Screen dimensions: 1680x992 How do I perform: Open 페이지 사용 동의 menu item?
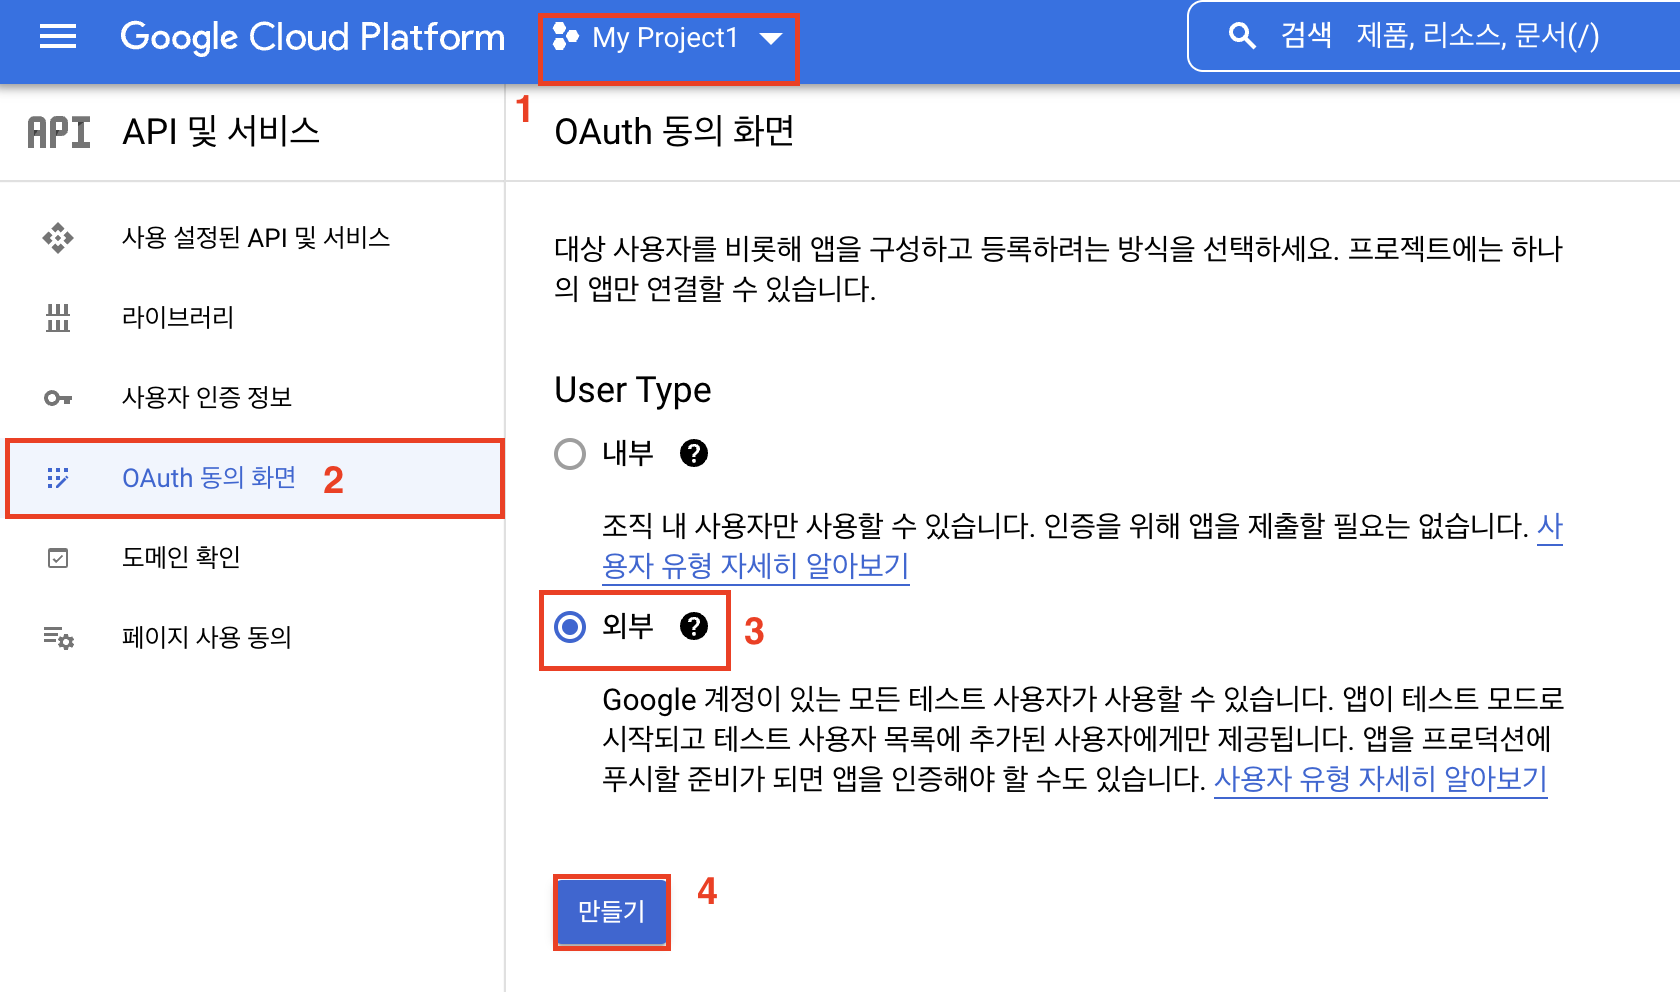click(252, 637)
